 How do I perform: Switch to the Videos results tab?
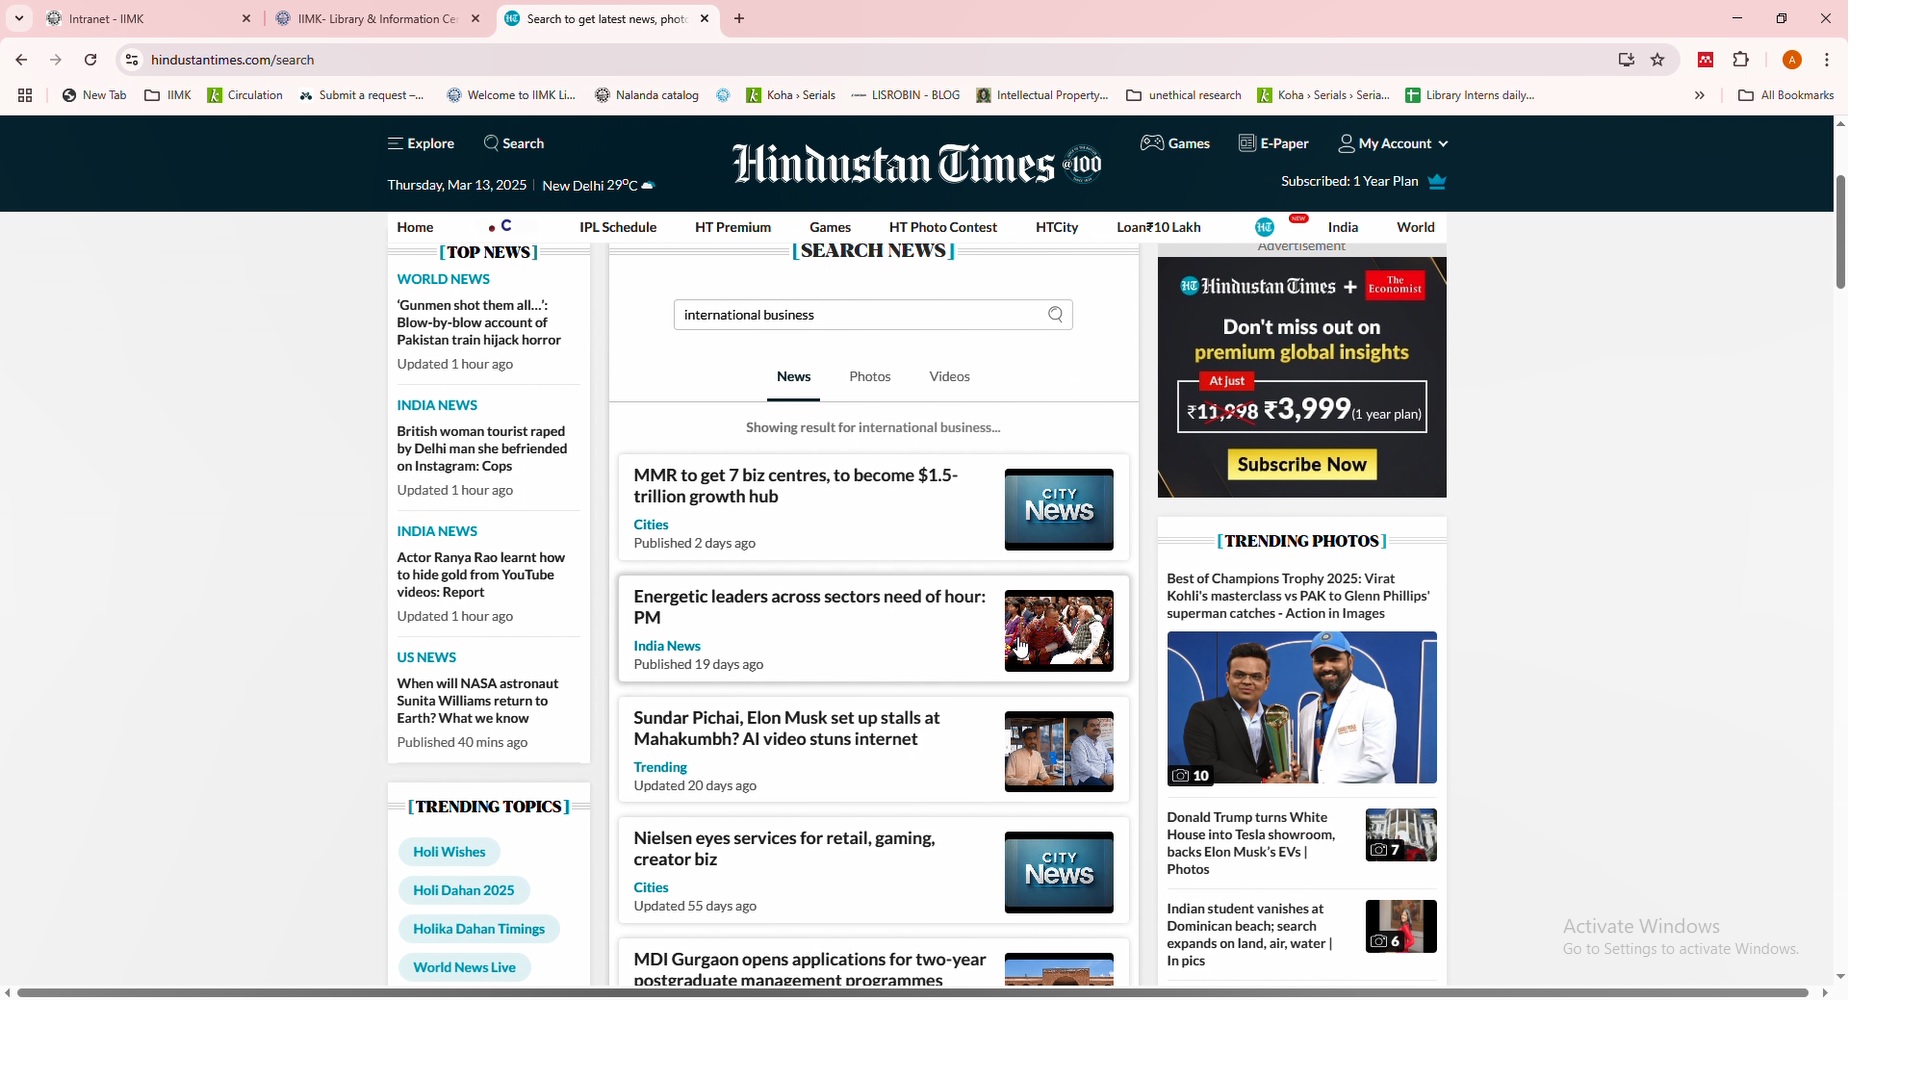(x=949, y=377)
